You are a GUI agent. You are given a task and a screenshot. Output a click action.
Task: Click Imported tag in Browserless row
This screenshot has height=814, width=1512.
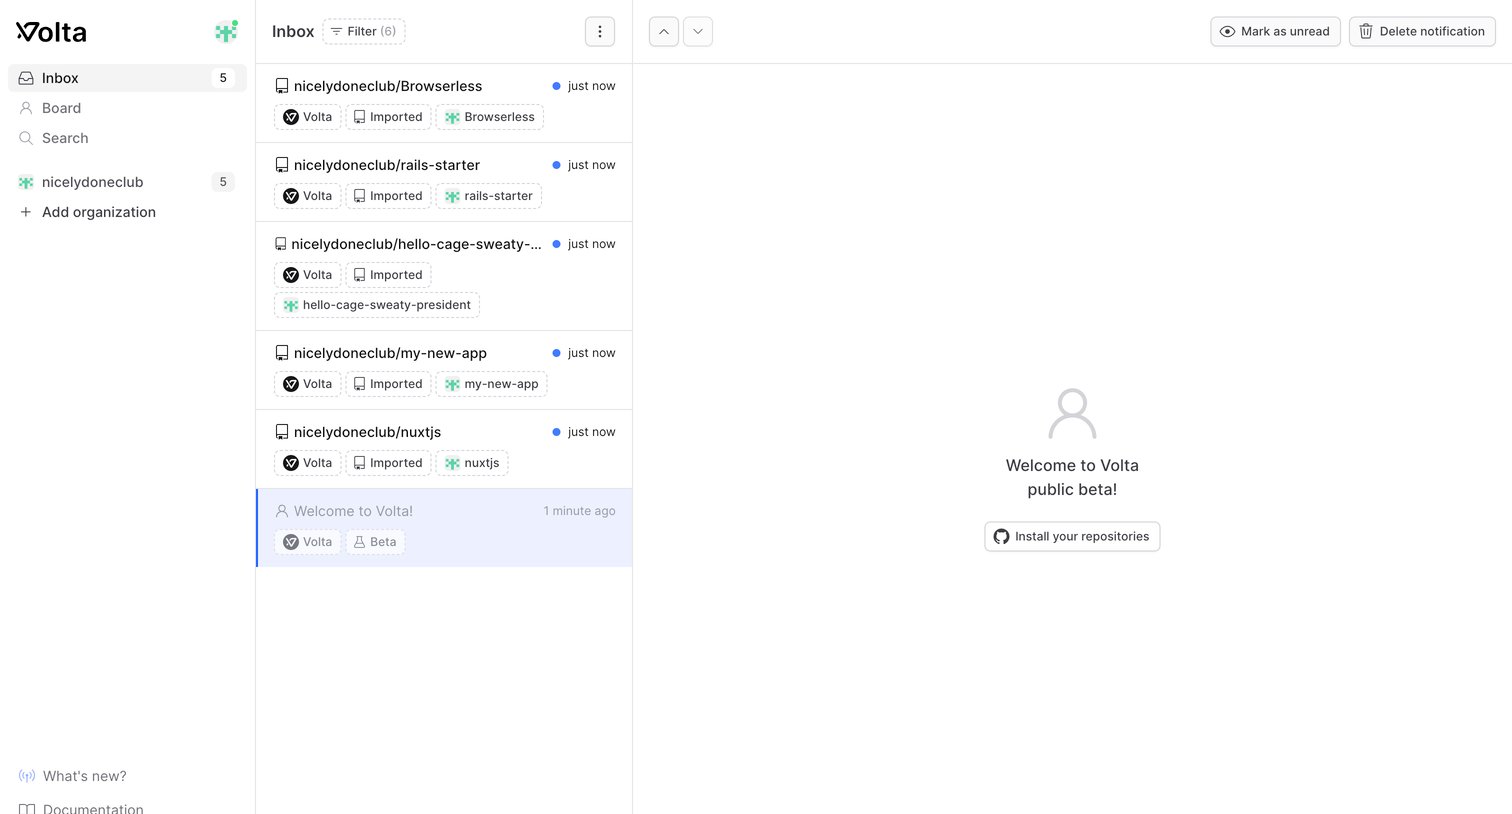(388, 117)
